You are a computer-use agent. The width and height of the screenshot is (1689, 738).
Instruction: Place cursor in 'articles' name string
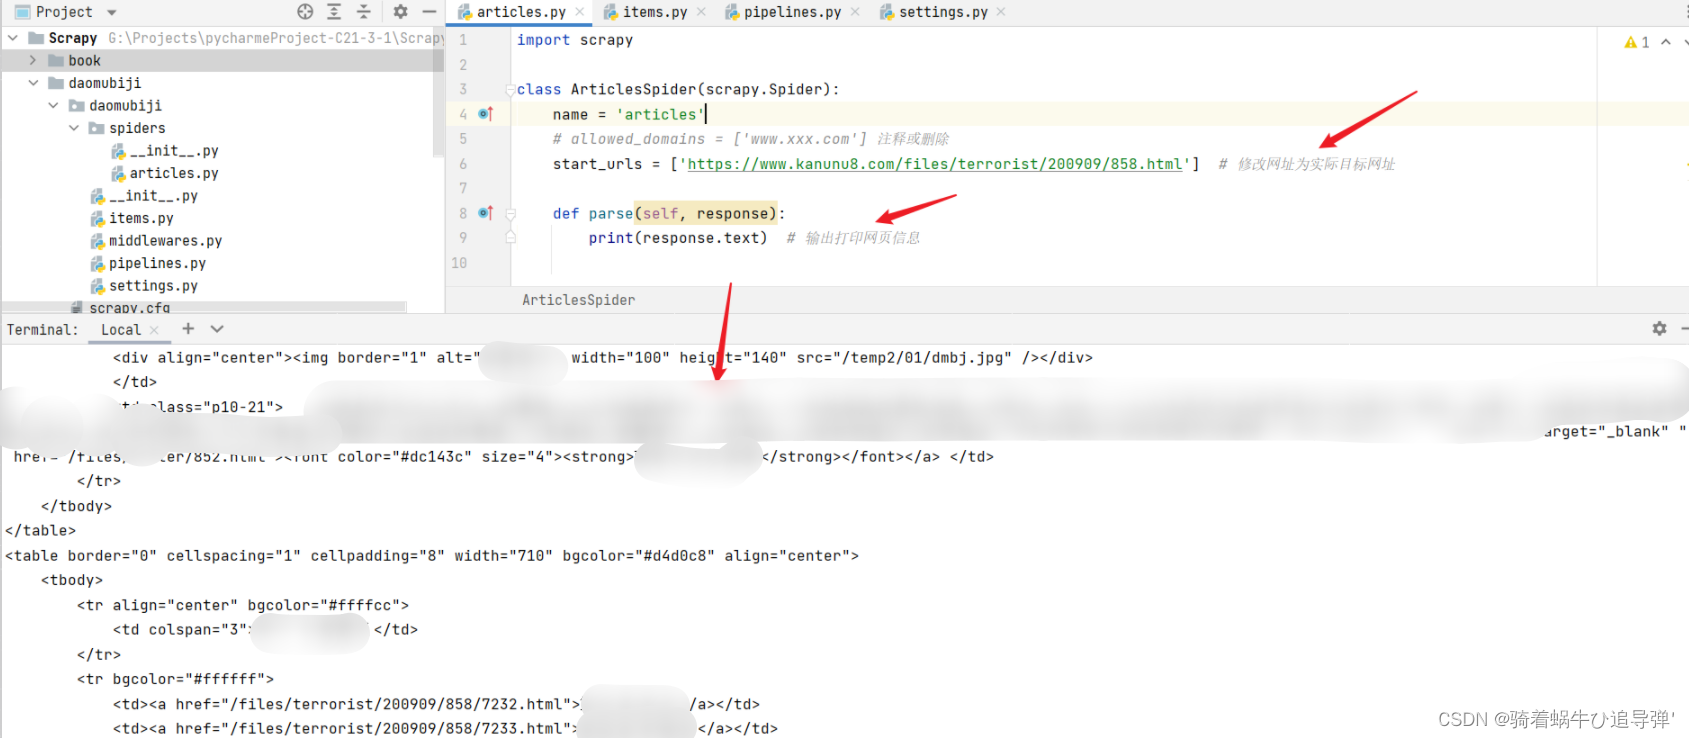[660, 114]
